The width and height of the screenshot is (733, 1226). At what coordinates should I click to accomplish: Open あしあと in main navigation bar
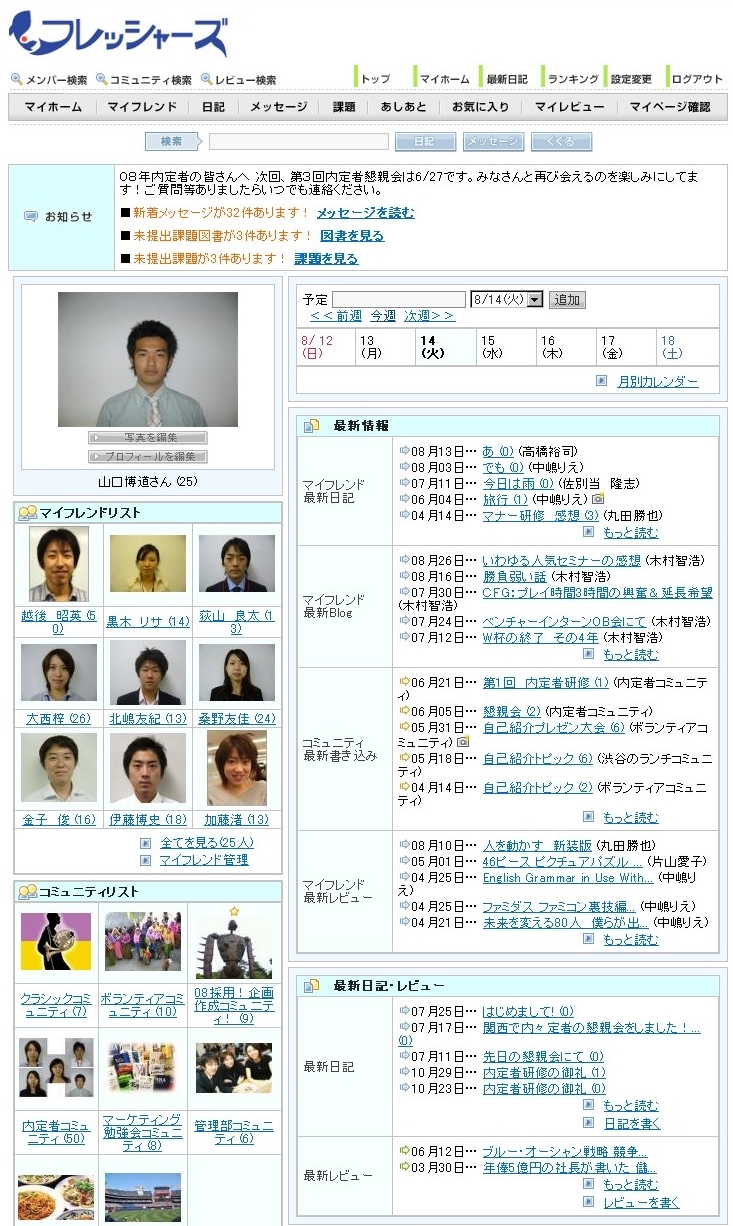pos(403,107)
